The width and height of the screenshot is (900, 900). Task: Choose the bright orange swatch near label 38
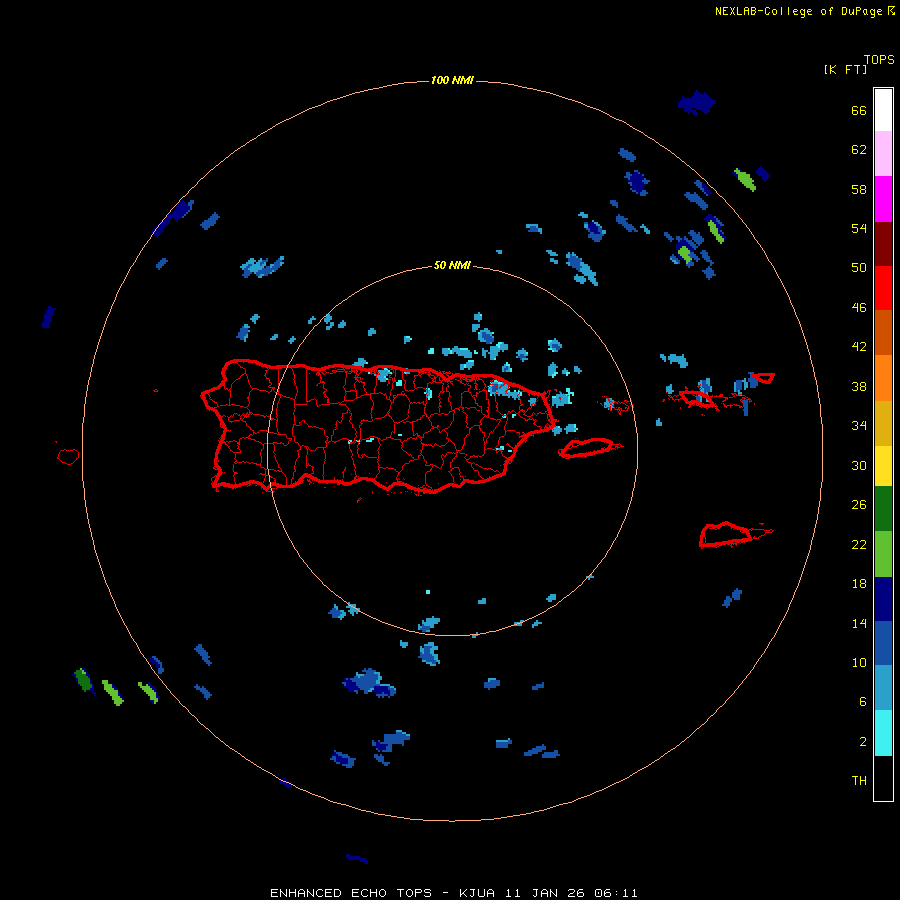coord(883,378)
